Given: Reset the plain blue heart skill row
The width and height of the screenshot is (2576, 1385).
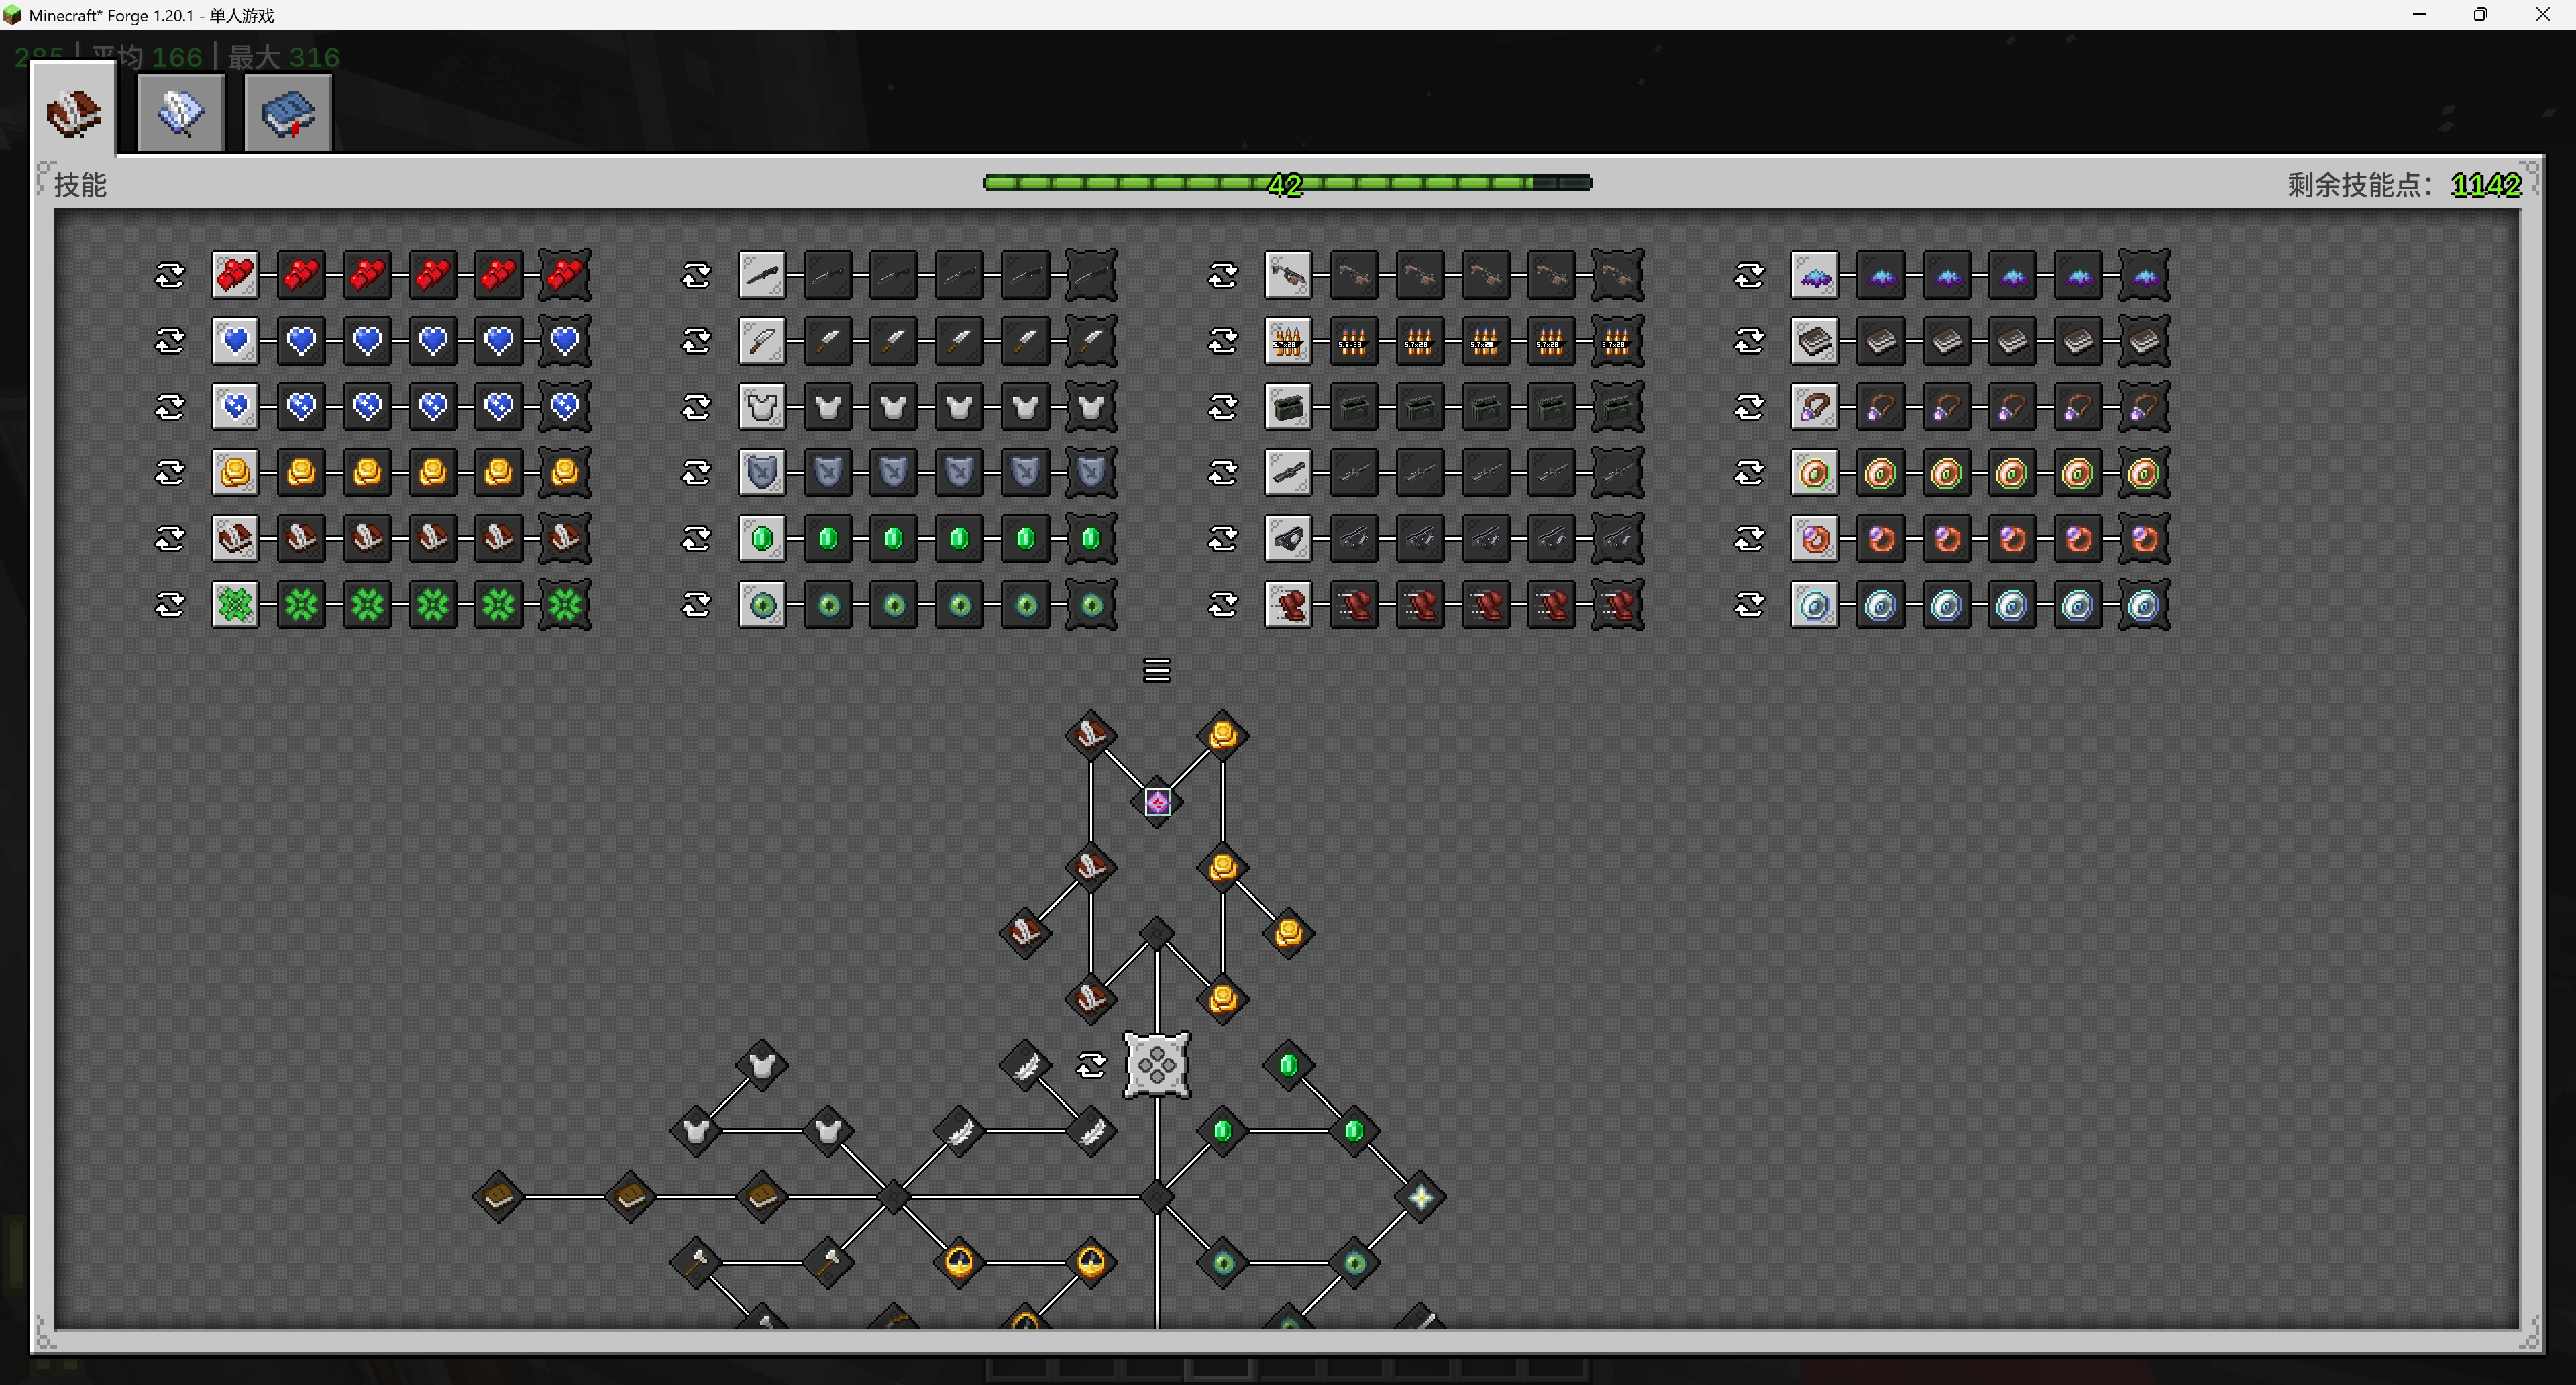Looking at the screenshot, I should tap(170, 341).
